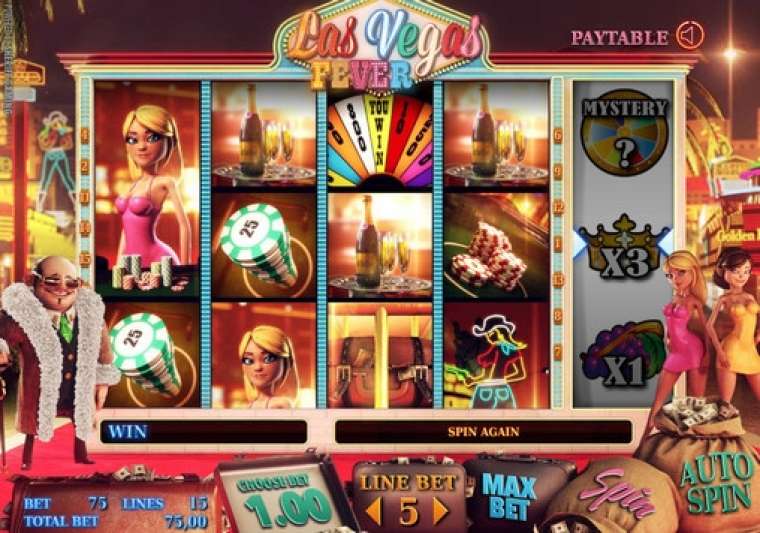
Task: Click the WIN amount display field
Action: click(x=204, y=432)
